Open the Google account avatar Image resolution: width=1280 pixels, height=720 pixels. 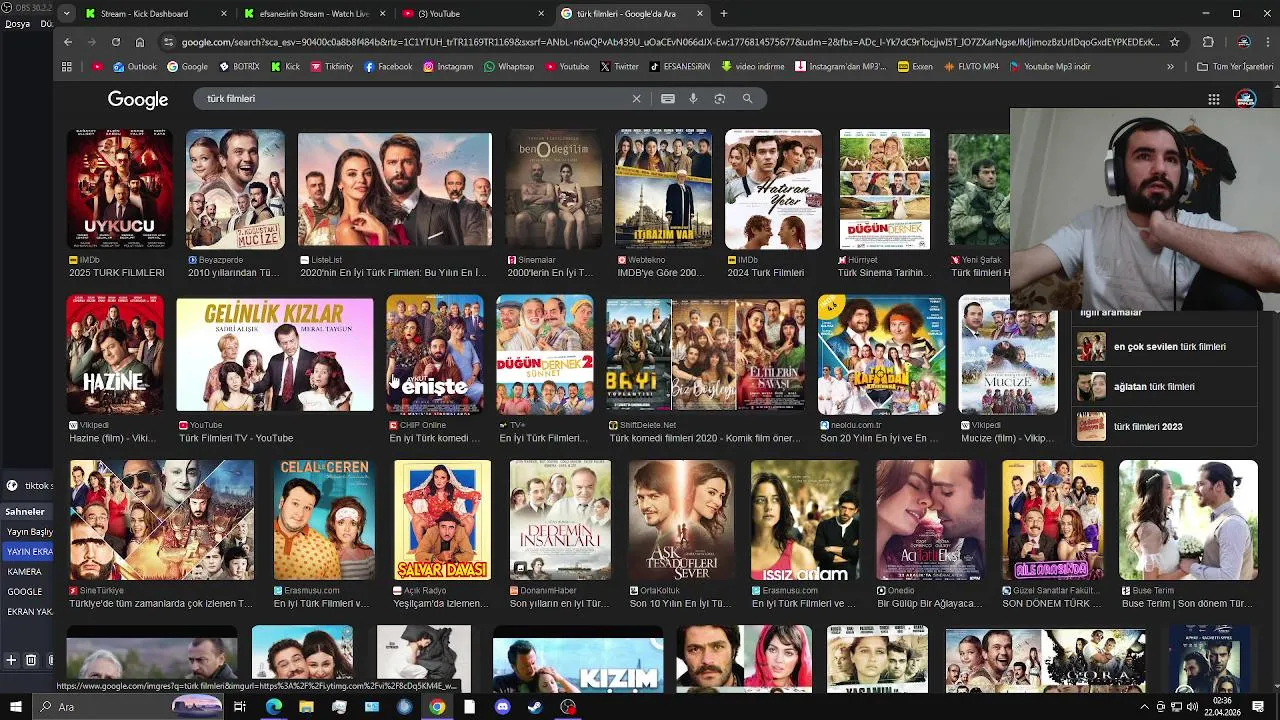point(1246,99)
